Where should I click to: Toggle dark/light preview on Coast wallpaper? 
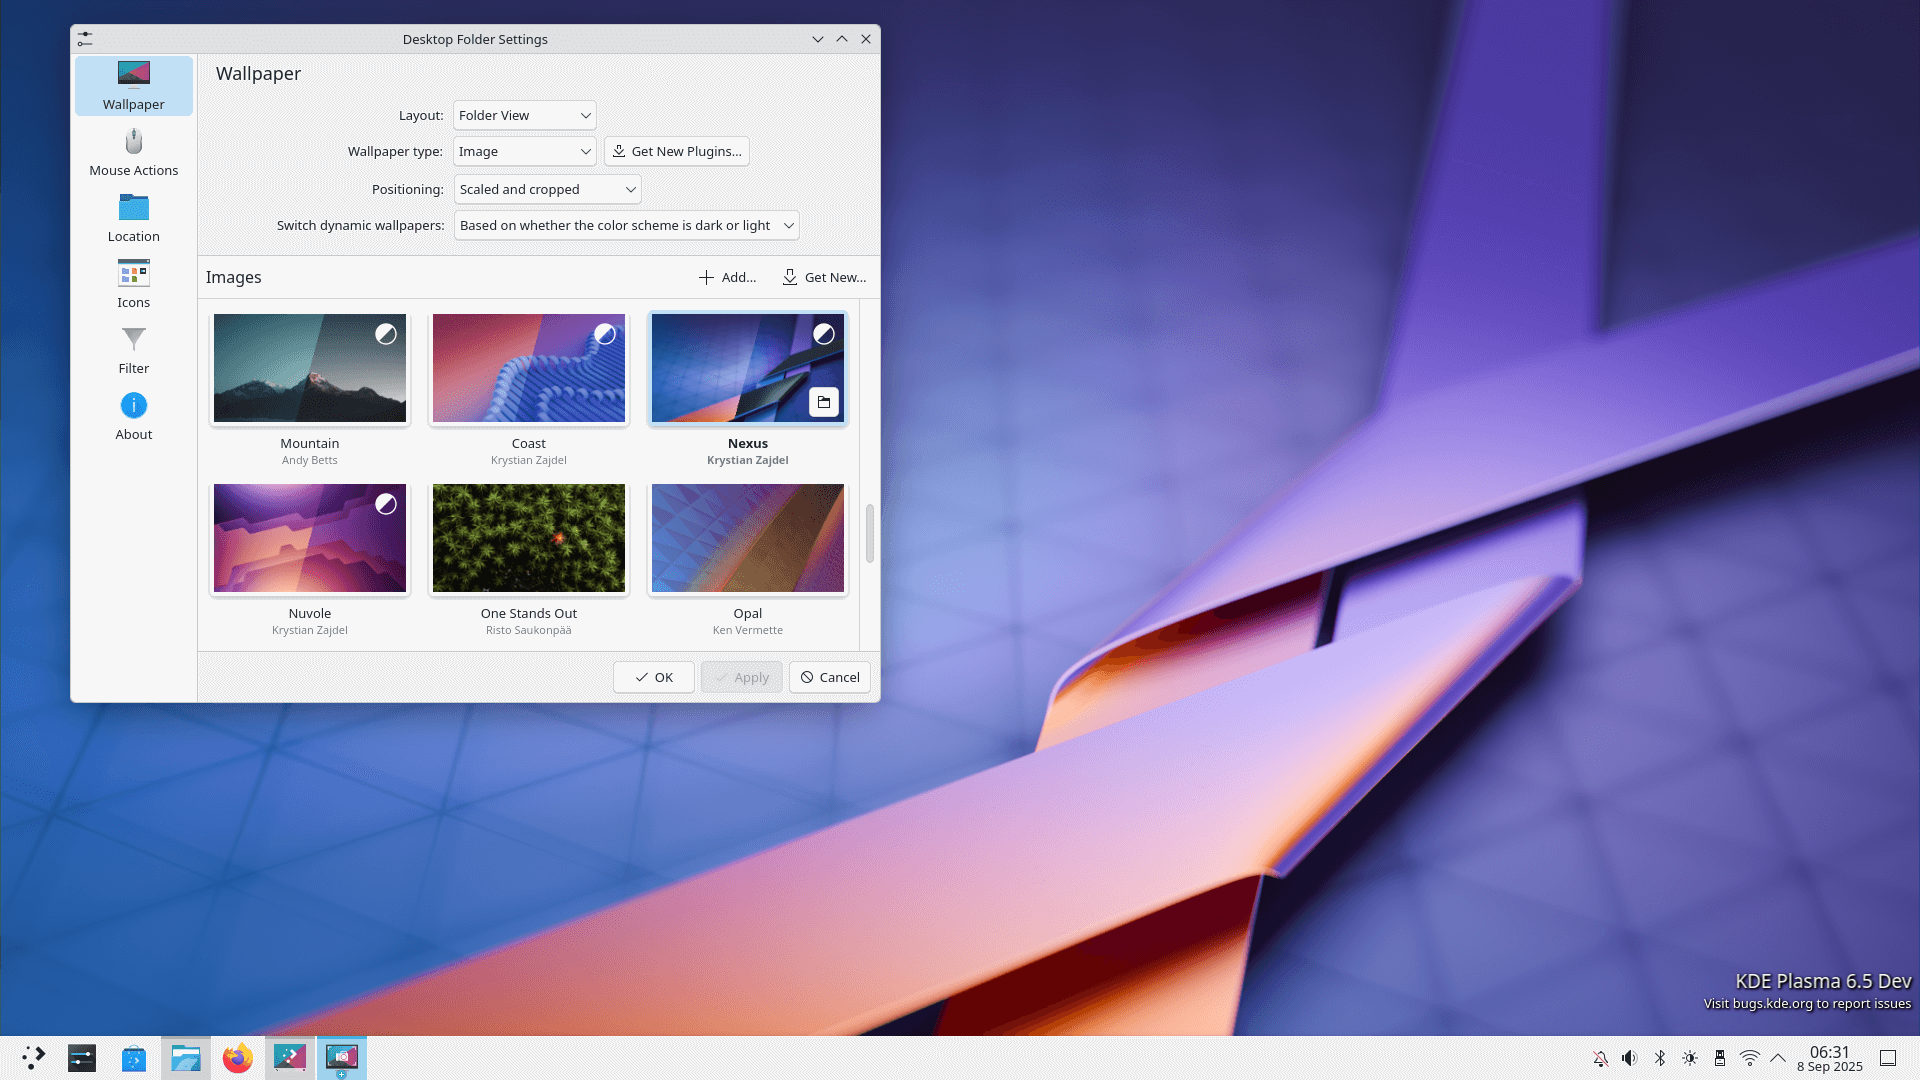pyautogui.click(x=605, y=334)
